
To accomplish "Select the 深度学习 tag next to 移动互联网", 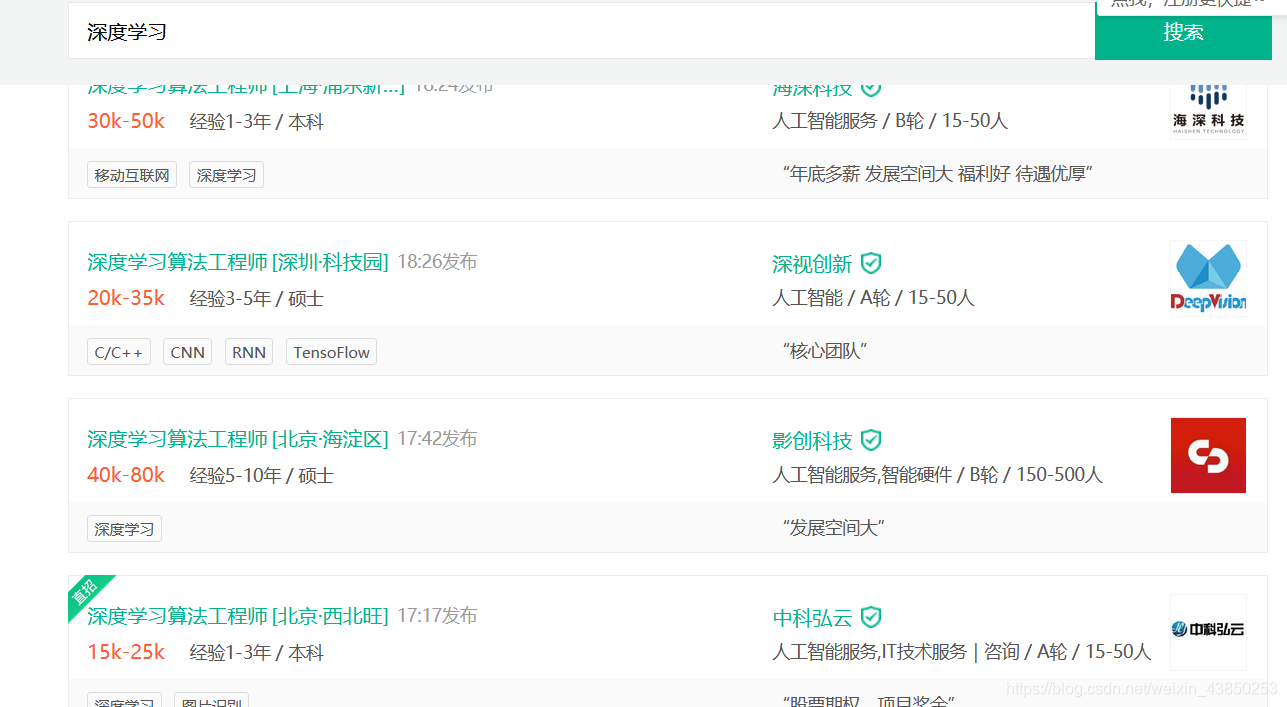I will click(x=226, y=175).
